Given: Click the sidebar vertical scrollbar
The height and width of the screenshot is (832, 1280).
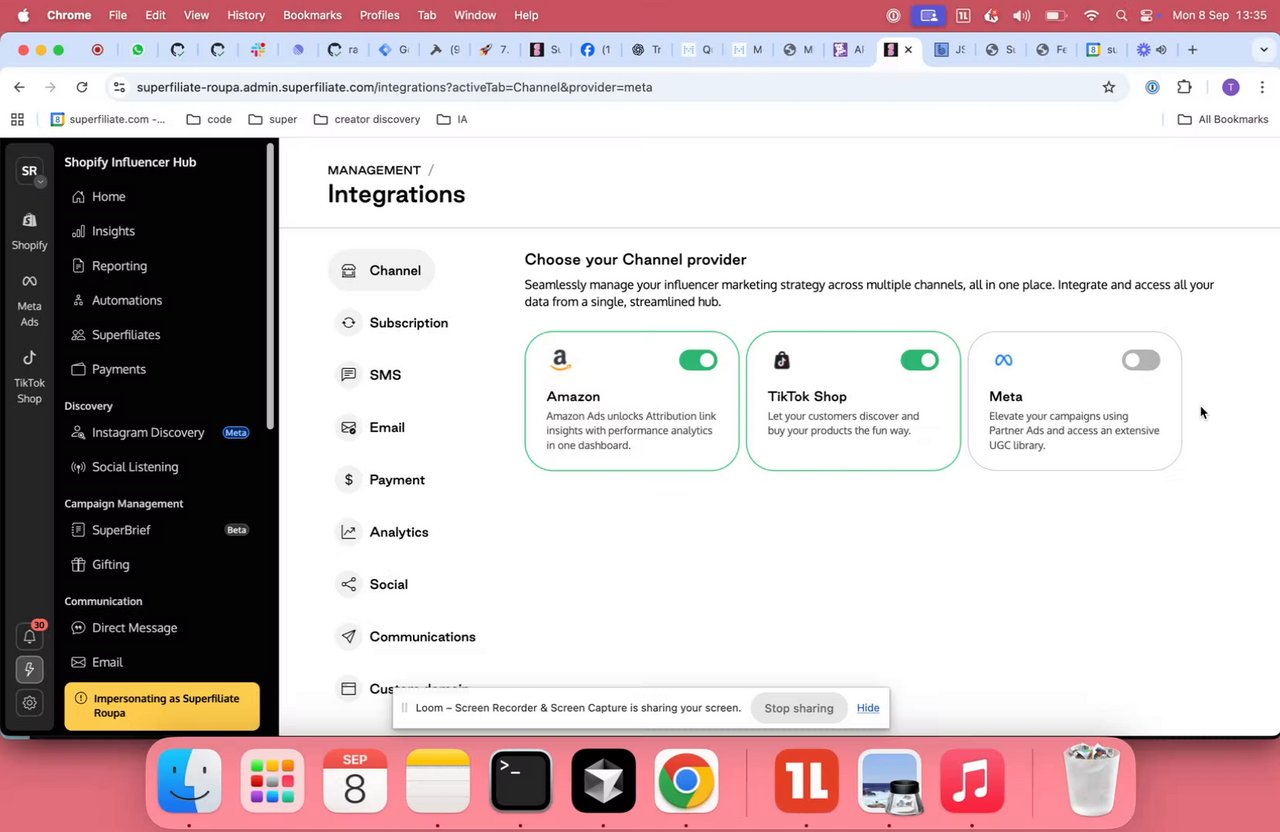Looking at the screenshot, I should pyautogui.click(x=270, y=288).
